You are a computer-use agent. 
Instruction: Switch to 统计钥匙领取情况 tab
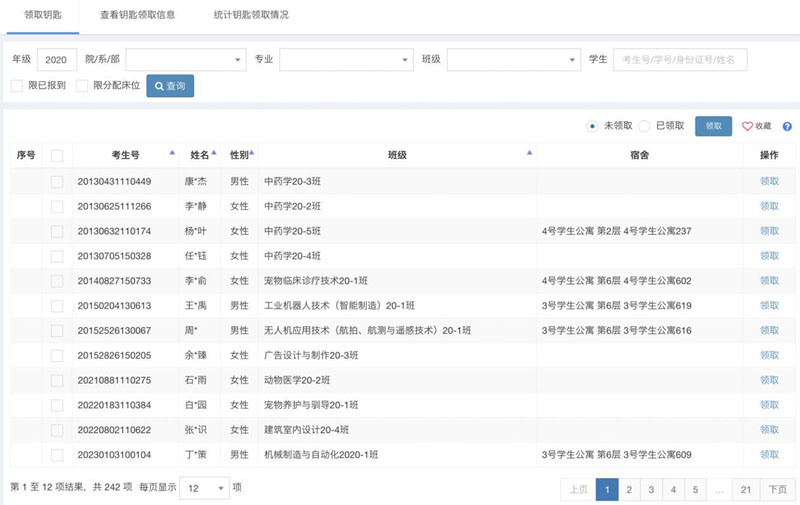pyautogui.click(x=251, y=17)
